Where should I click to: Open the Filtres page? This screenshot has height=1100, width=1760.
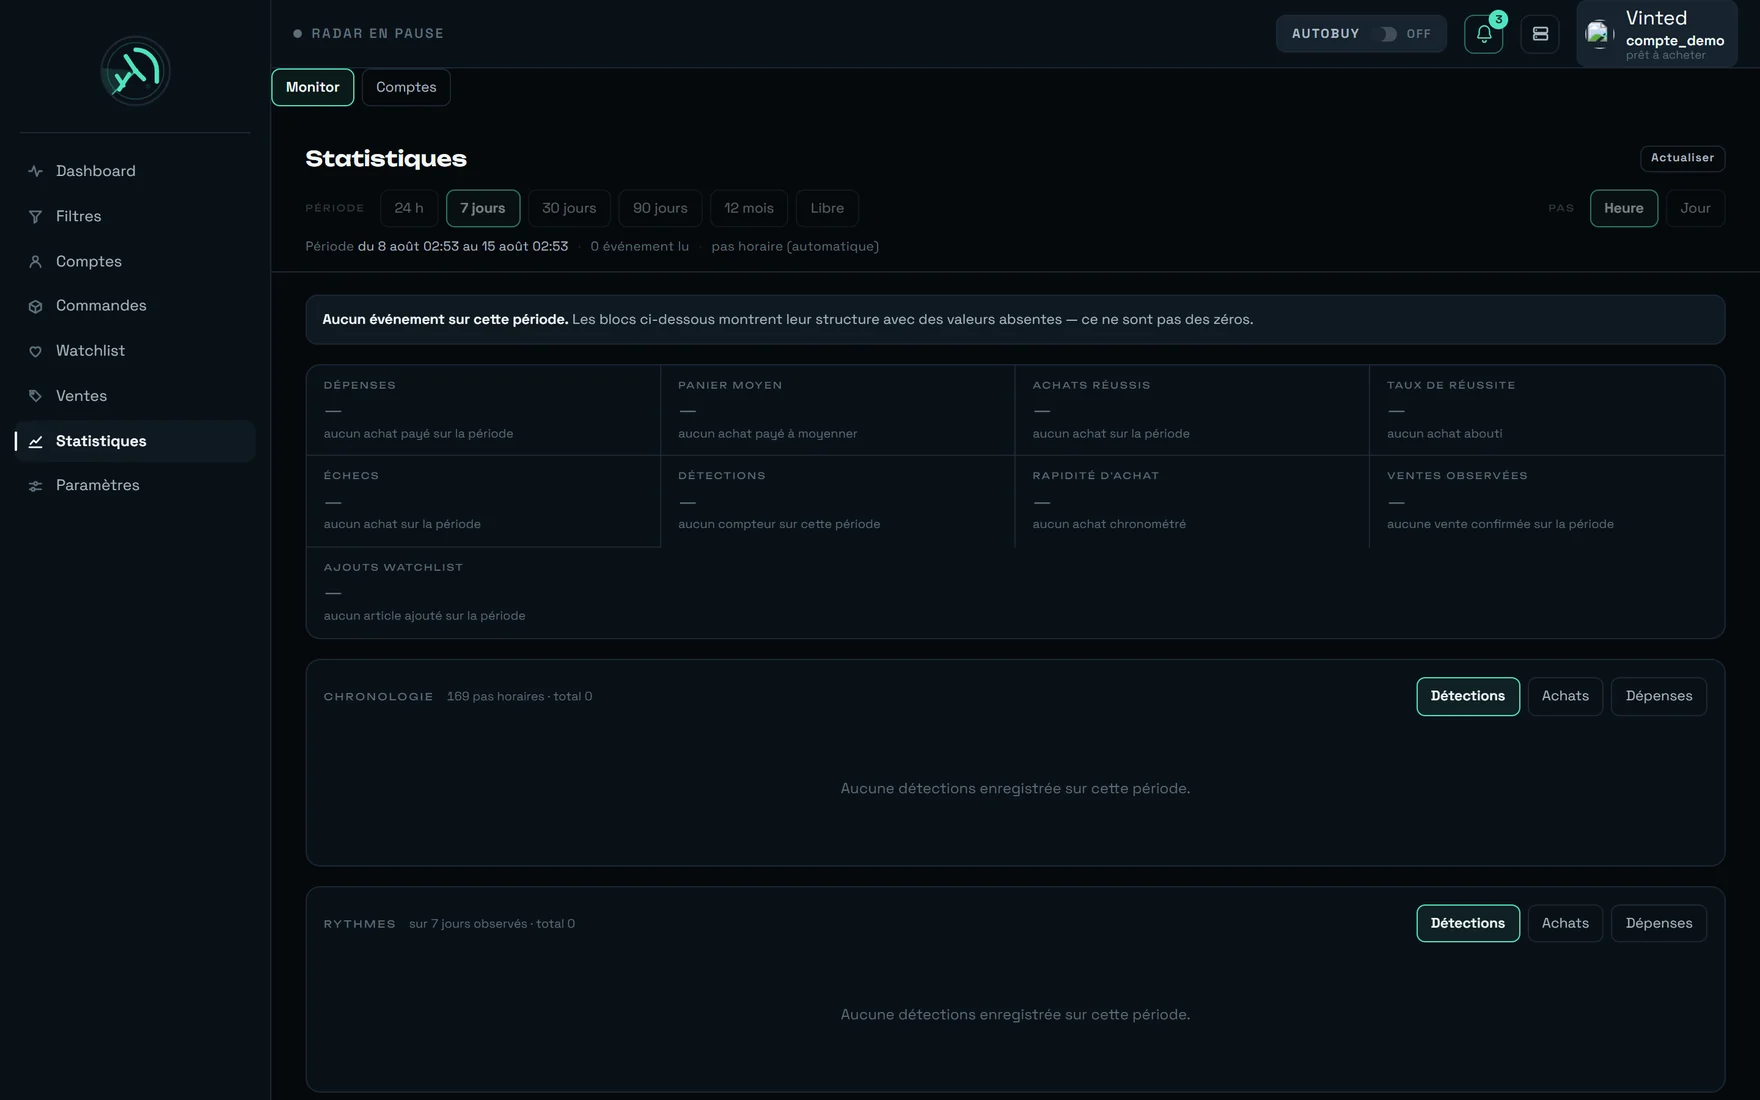(x=135, y=216)
